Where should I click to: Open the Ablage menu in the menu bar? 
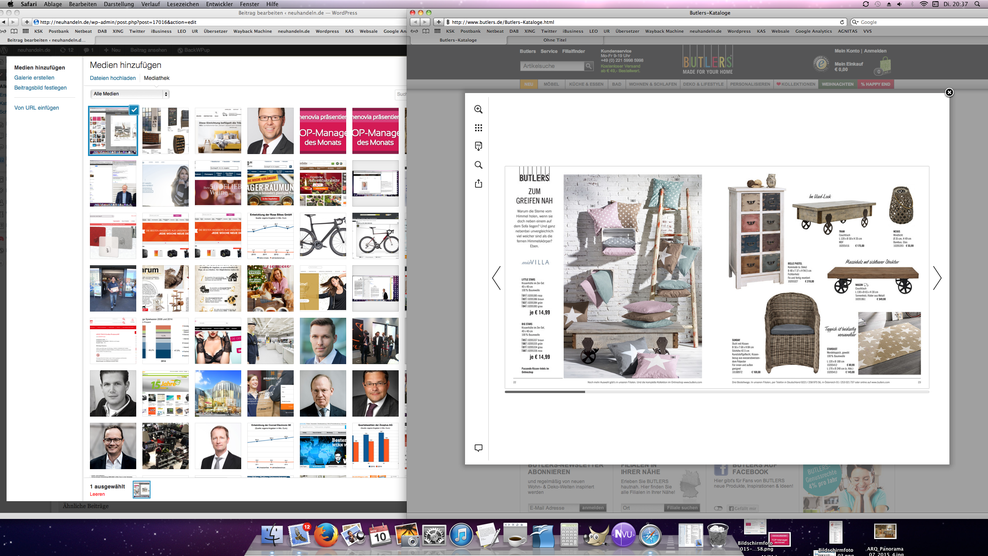pyautogui.click(x=53, y=4)
